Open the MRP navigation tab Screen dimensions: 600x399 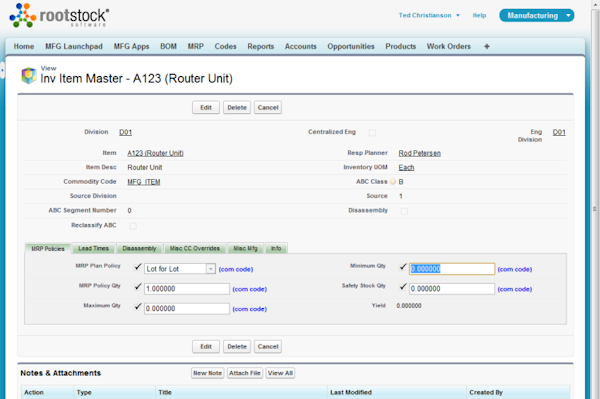click(x=196, y=46)
